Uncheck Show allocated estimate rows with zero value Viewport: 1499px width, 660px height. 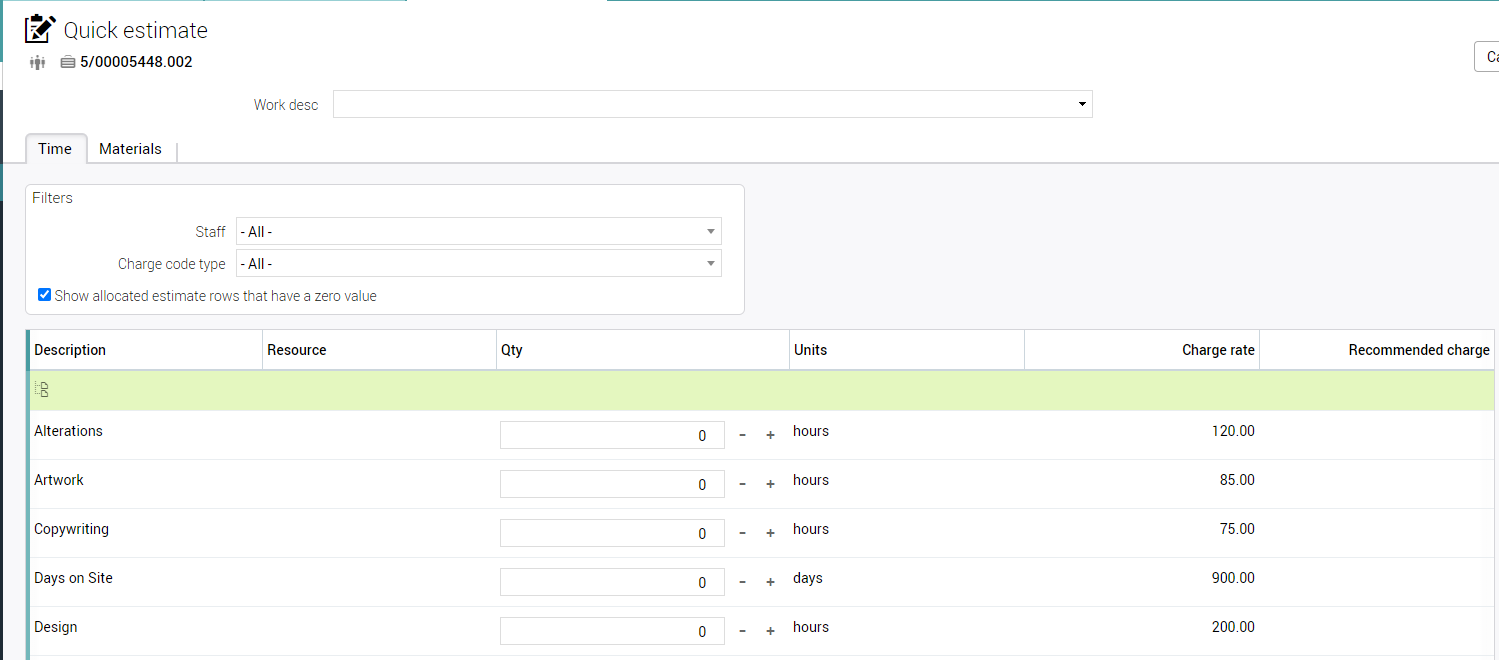[x=44, y=295]
